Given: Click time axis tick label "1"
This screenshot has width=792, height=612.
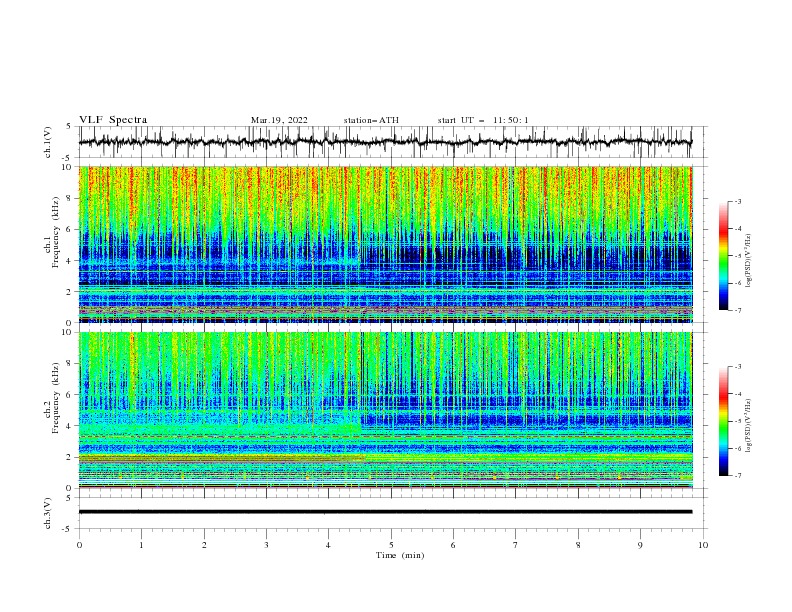Looking at the screenshot, I should pos(141,545).
